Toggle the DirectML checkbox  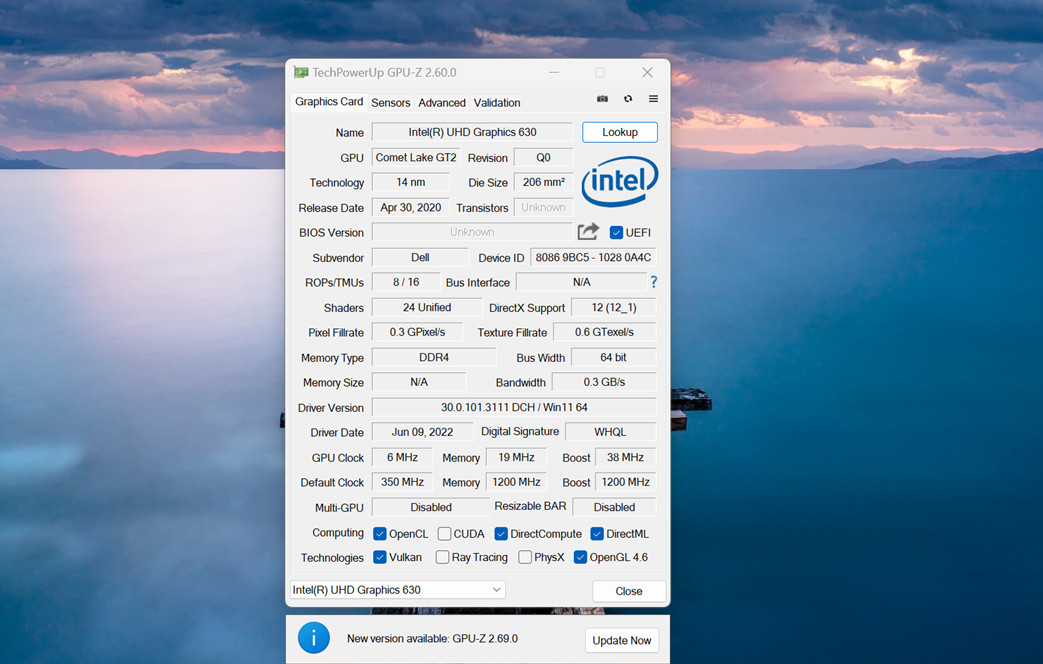point(597,534)
